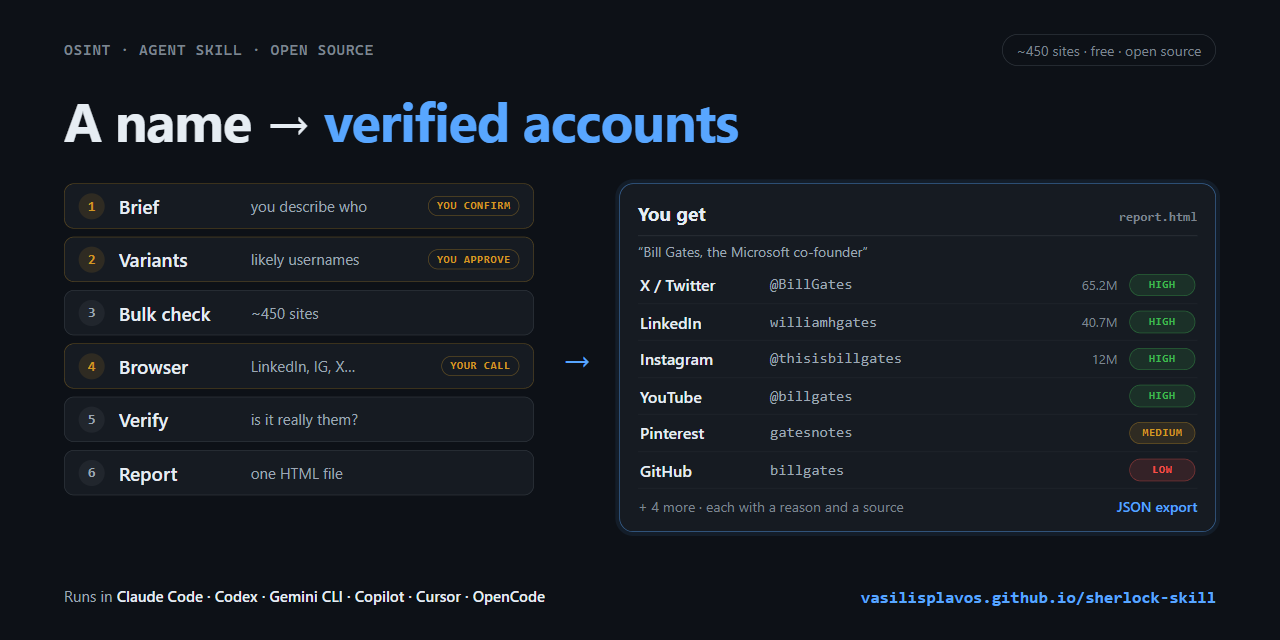
Task: Click the "gatesnotes" Pinterest handle
Action: (811, 433)
